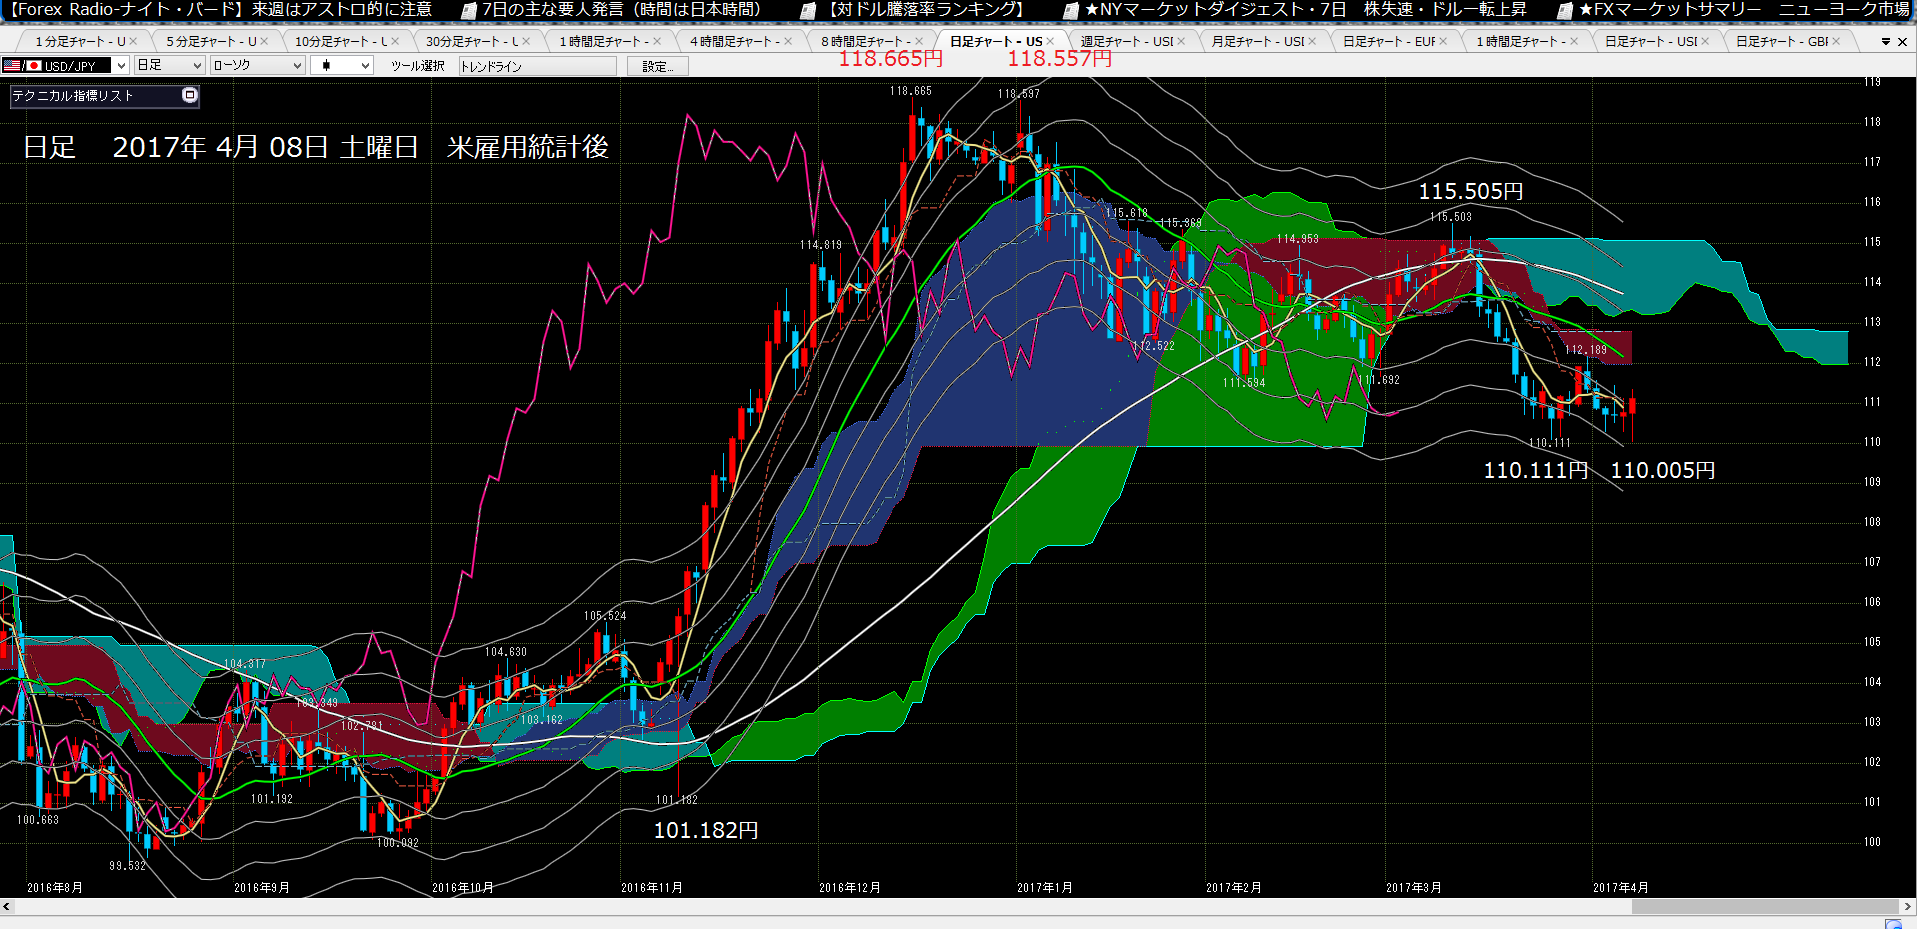Open the 対ドル騰落率ランキング headline
This screenshot has width=1917, height=929.
click(927, 10)
